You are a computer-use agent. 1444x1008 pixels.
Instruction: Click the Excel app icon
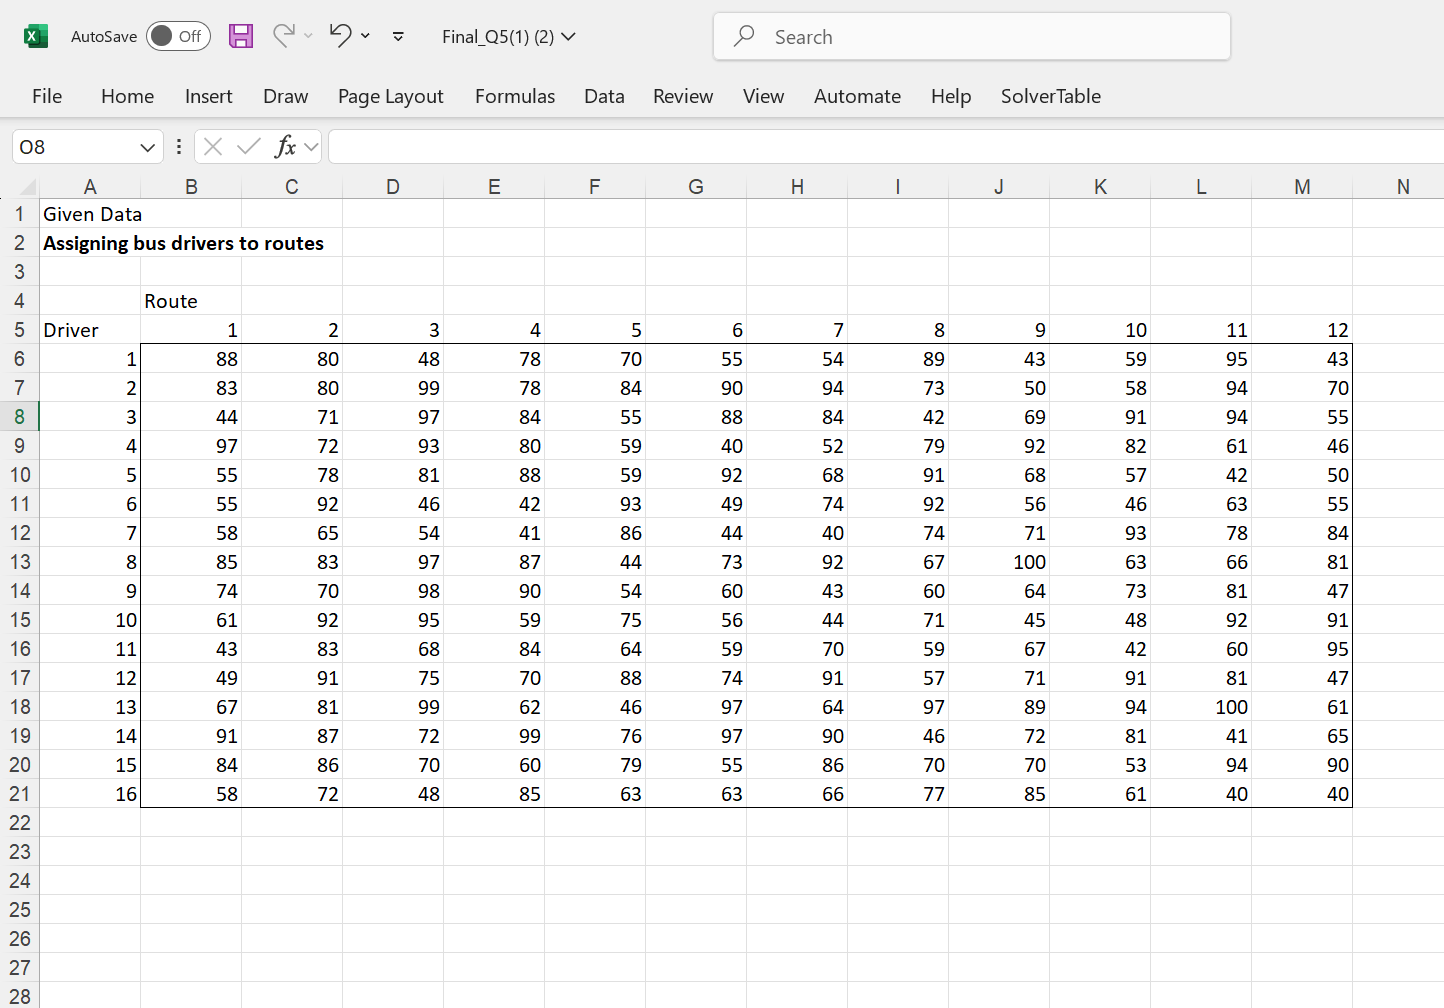click(x=35, y=37)
